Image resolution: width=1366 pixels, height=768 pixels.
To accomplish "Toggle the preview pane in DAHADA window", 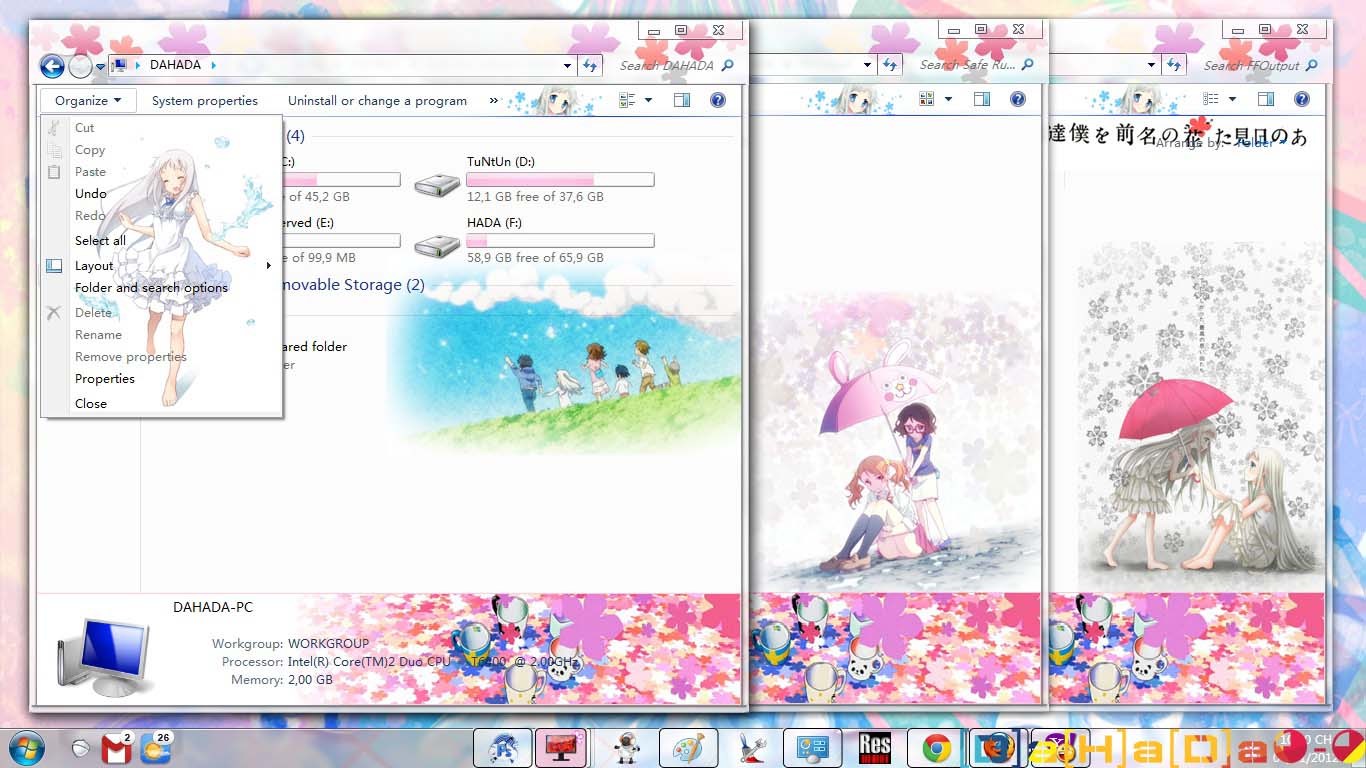I will (682, 100).
